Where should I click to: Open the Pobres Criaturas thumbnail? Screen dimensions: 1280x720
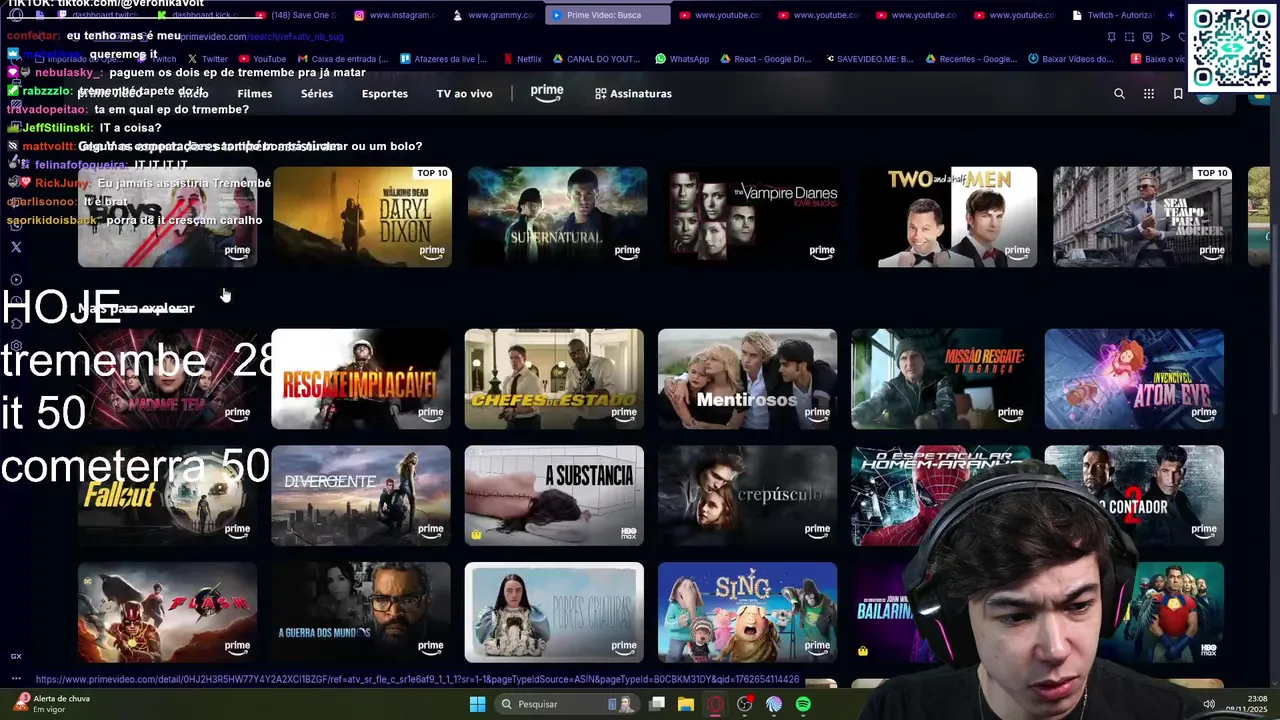[554, 612]
